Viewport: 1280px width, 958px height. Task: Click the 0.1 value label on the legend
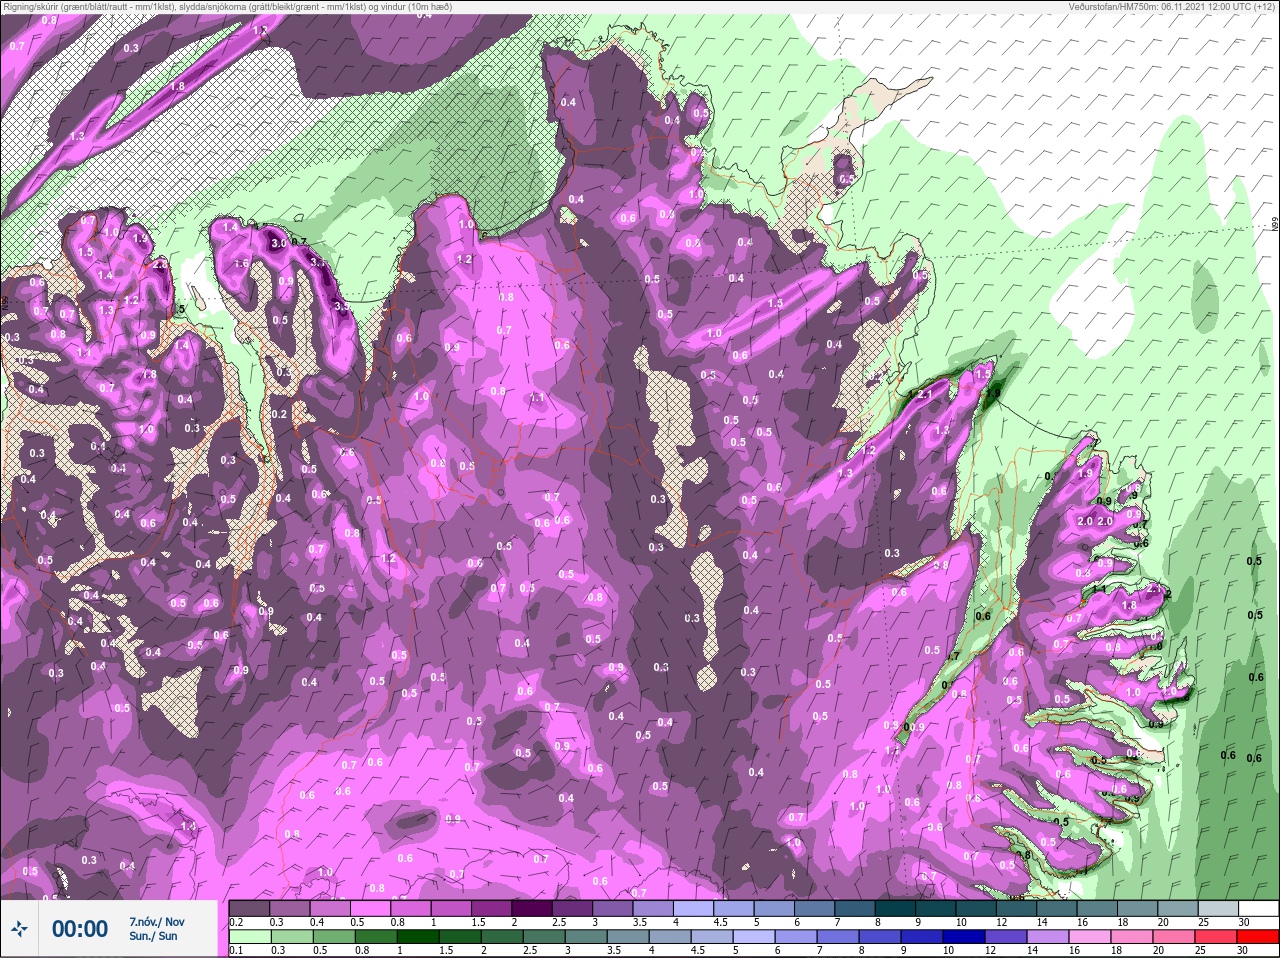(235, 950)
